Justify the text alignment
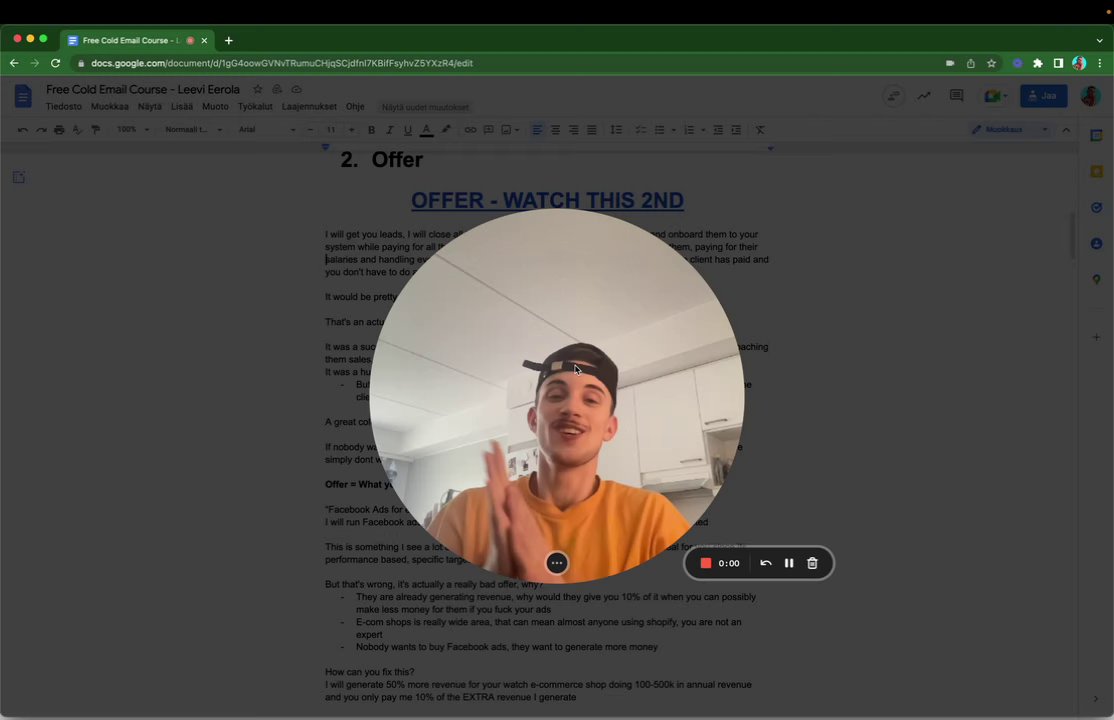This screenshot has width=1114, height=720. tap(591, 130)
